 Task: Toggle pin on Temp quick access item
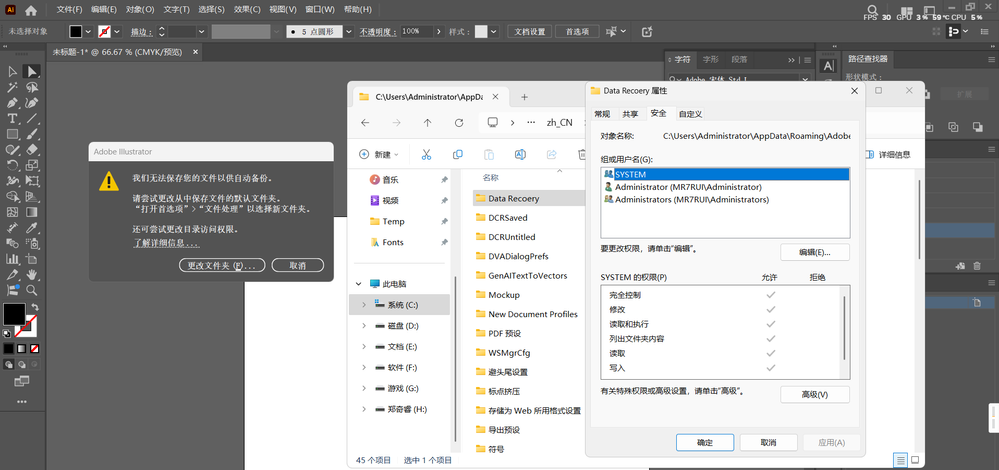pos(444,222)
